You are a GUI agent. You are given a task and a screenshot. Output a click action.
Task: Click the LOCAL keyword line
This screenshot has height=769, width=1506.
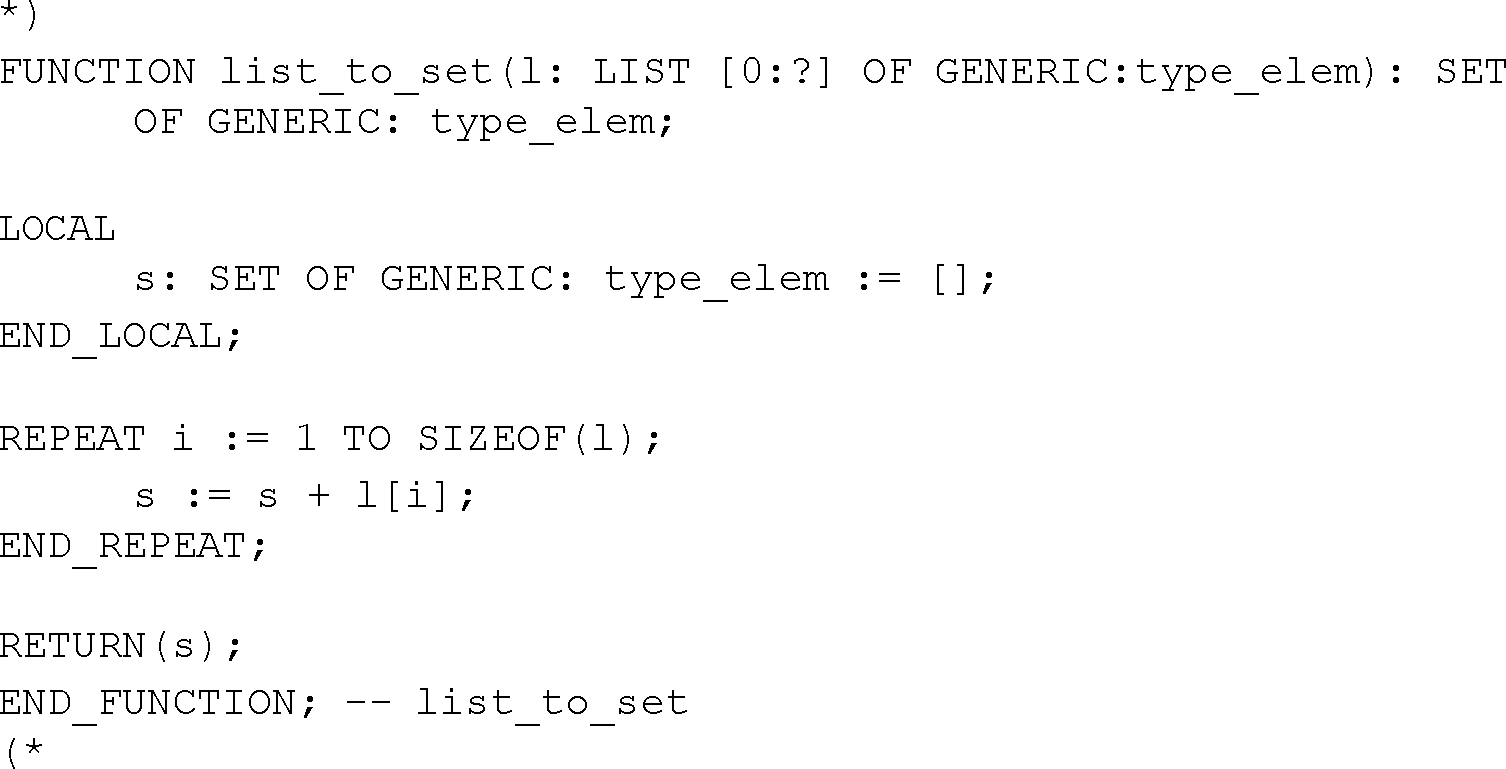pyautogui.click(x=58, y=229)
